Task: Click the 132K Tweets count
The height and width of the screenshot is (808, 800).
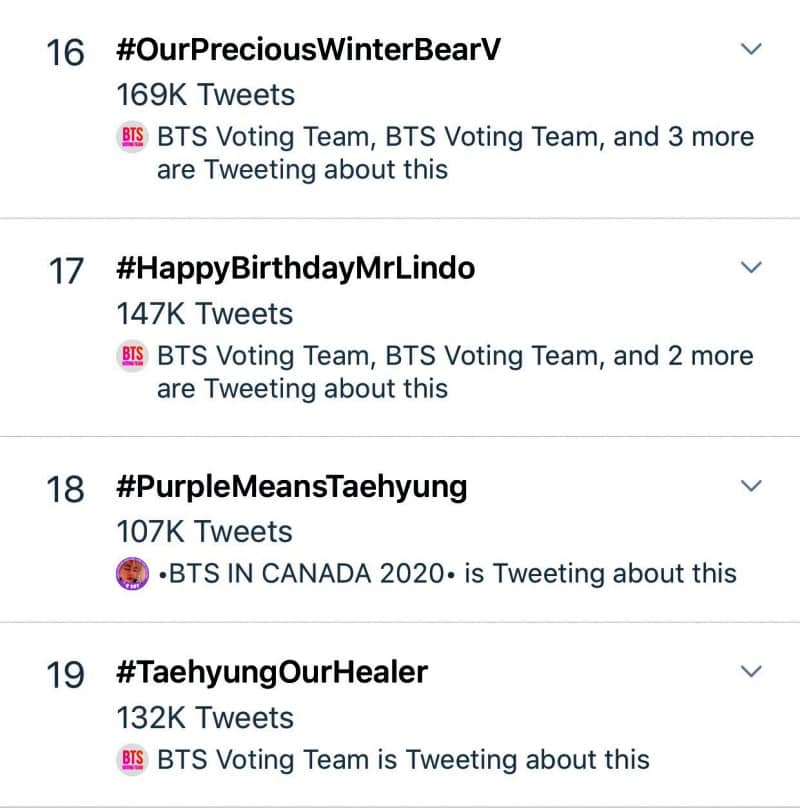Action: [x=206, y=717]
